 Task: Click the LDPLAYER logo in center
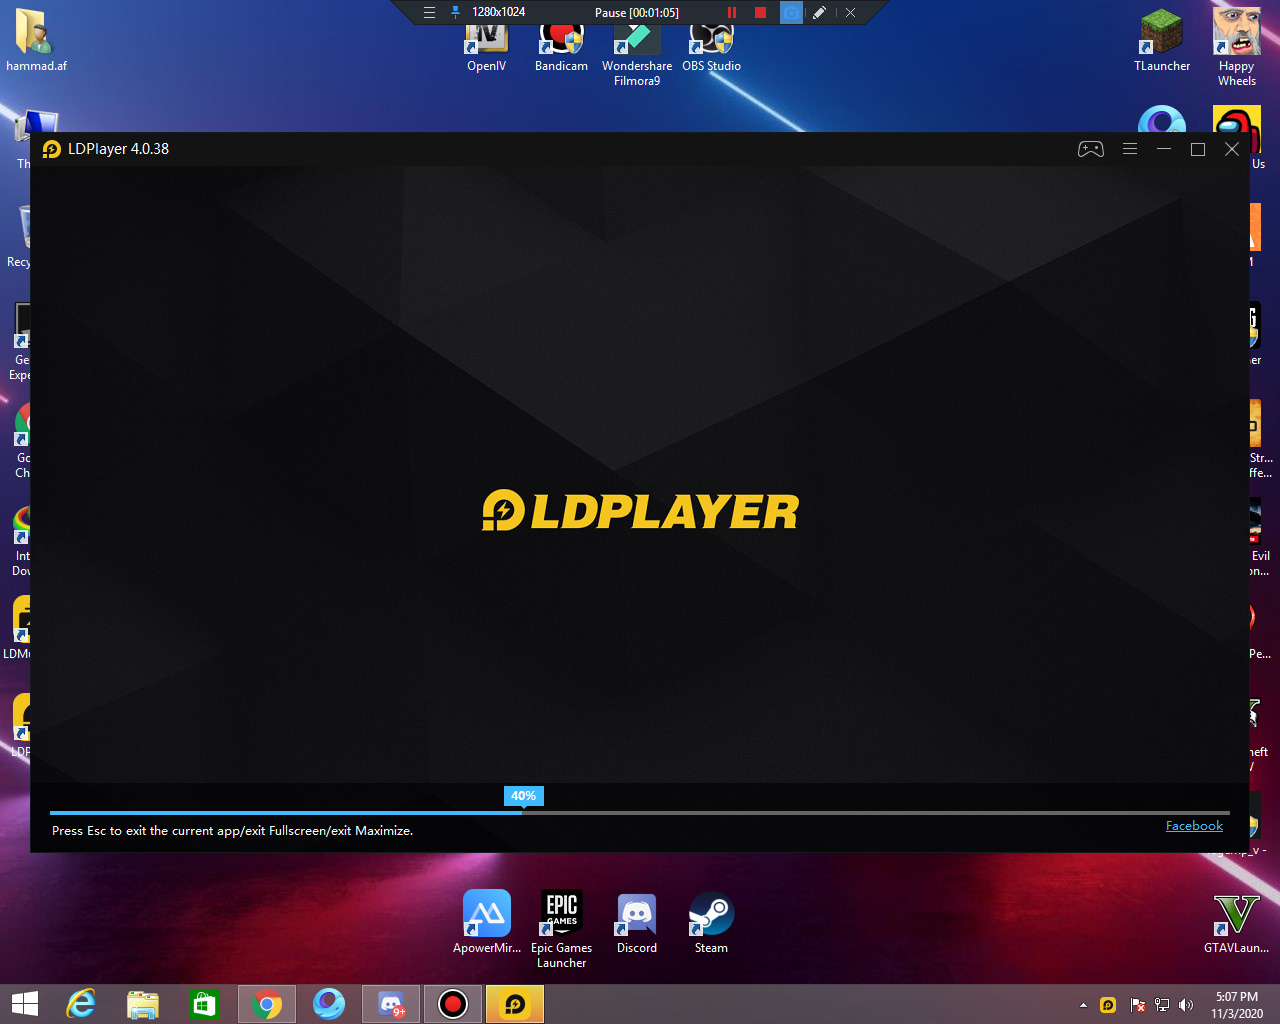640,511
